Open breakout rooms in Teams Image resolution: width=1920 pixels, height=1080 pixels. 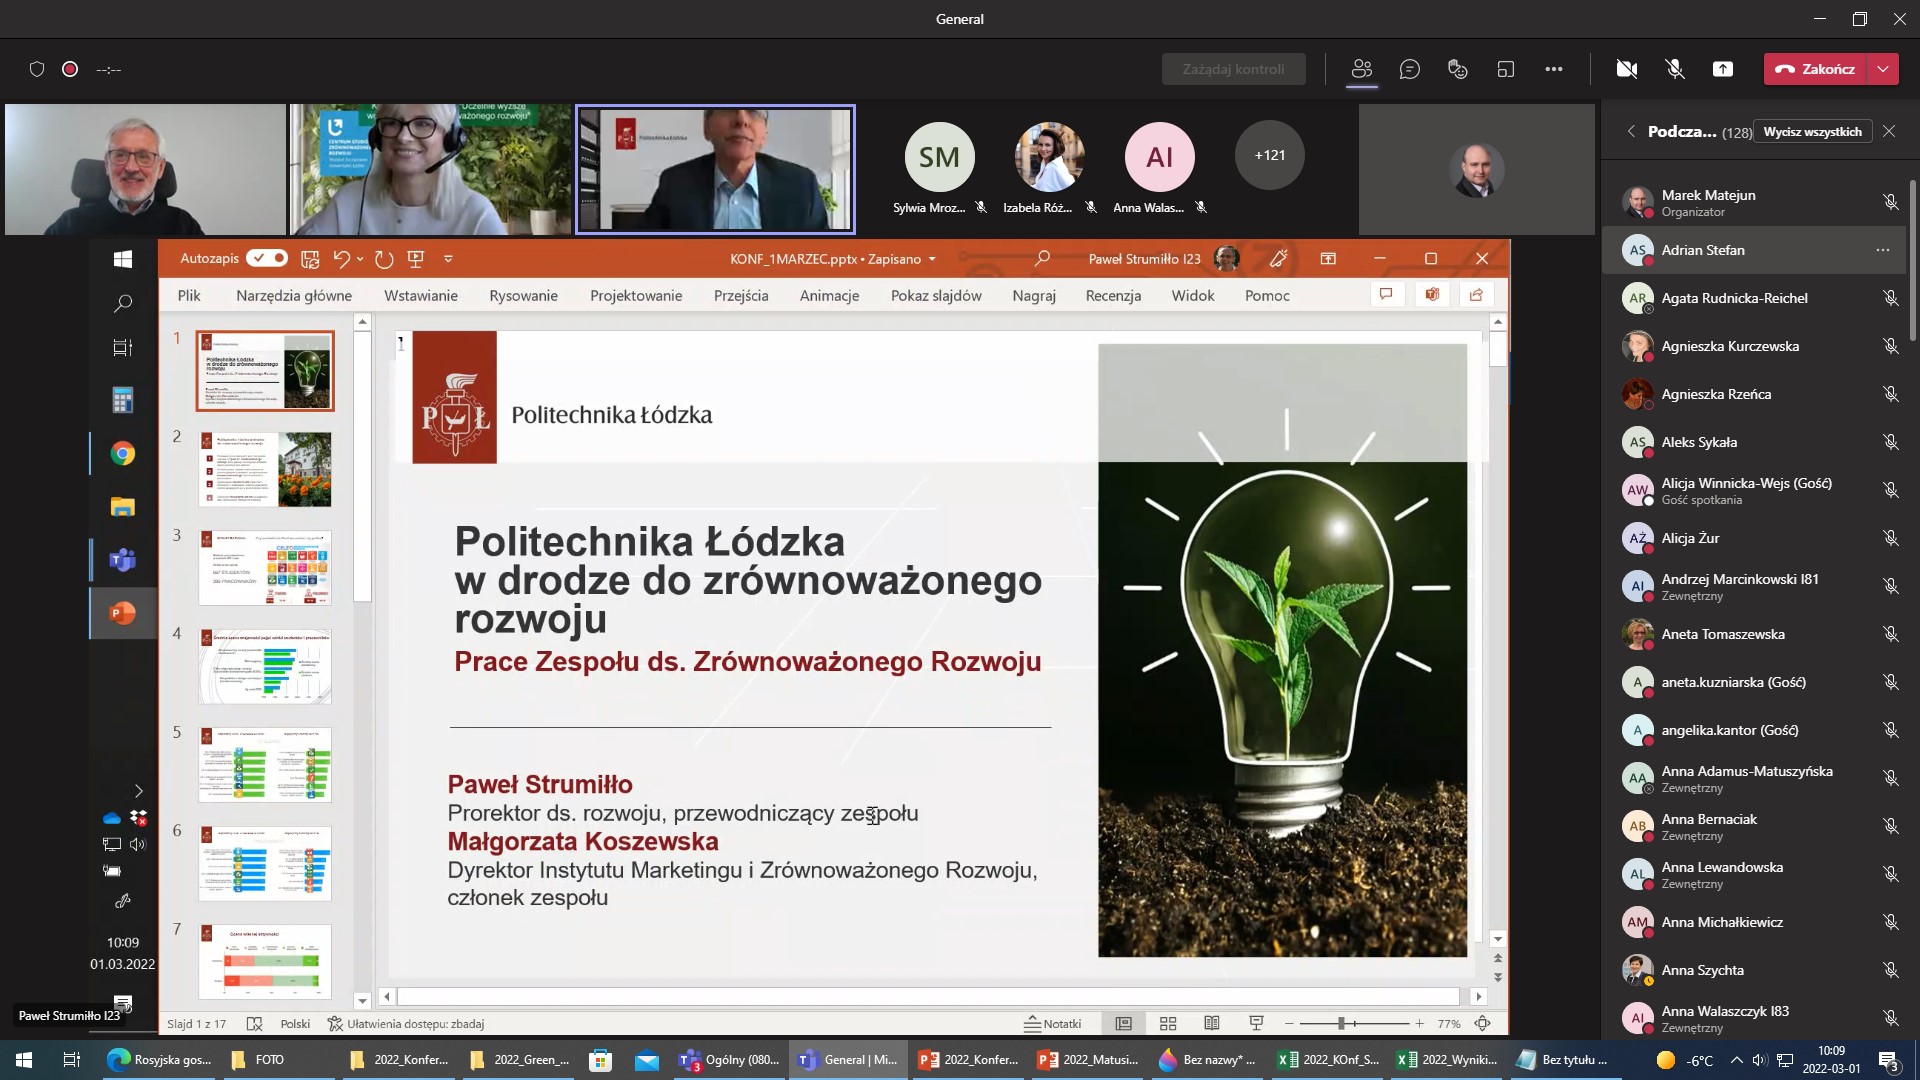(1506, 69)
